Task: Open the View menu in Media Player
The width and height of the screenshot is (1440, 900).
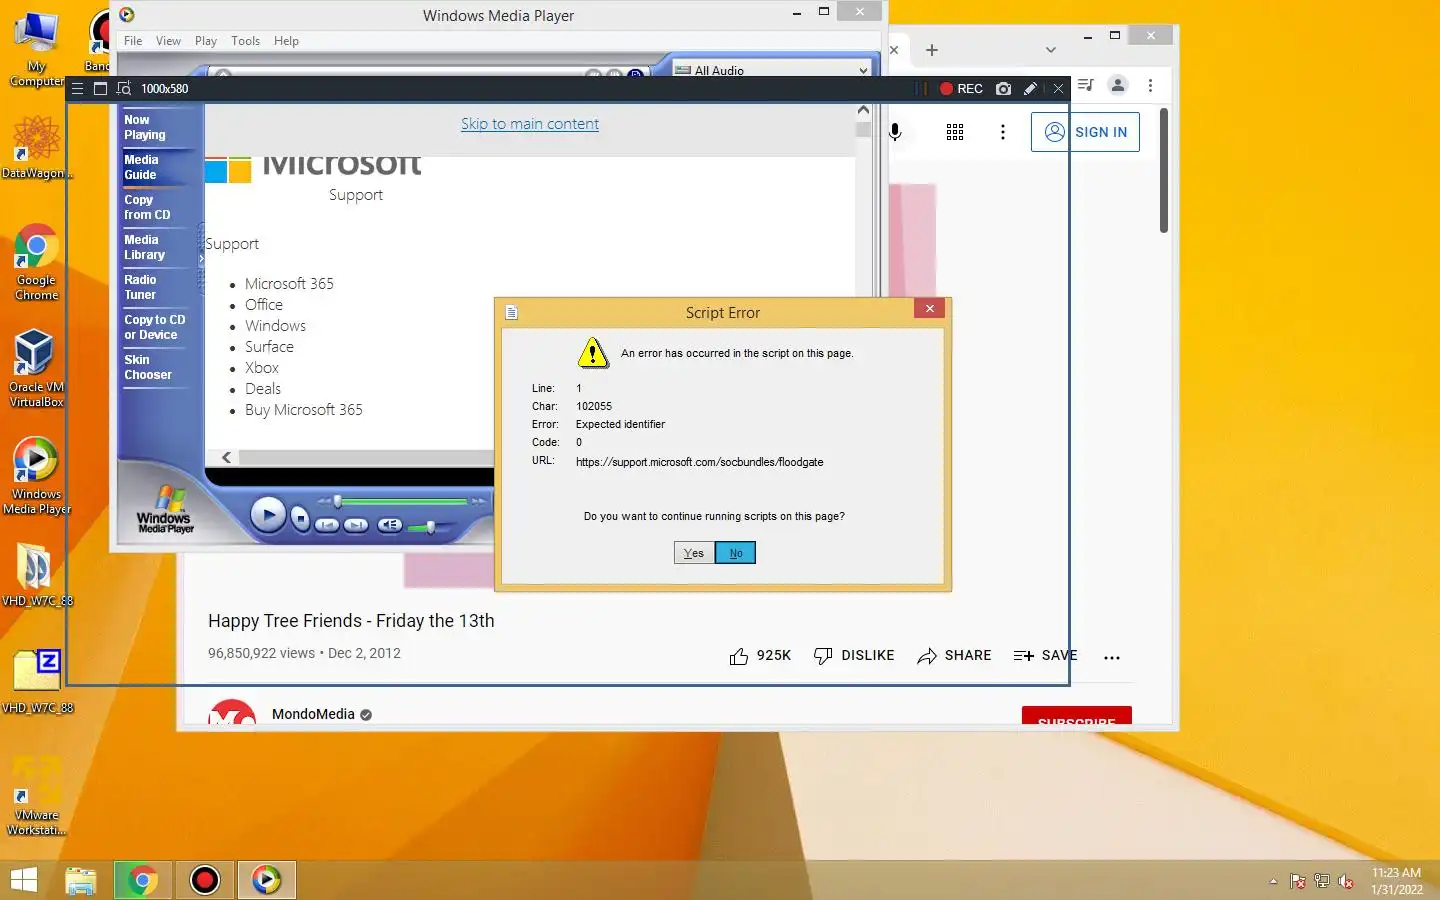Action: coord(168,41)
